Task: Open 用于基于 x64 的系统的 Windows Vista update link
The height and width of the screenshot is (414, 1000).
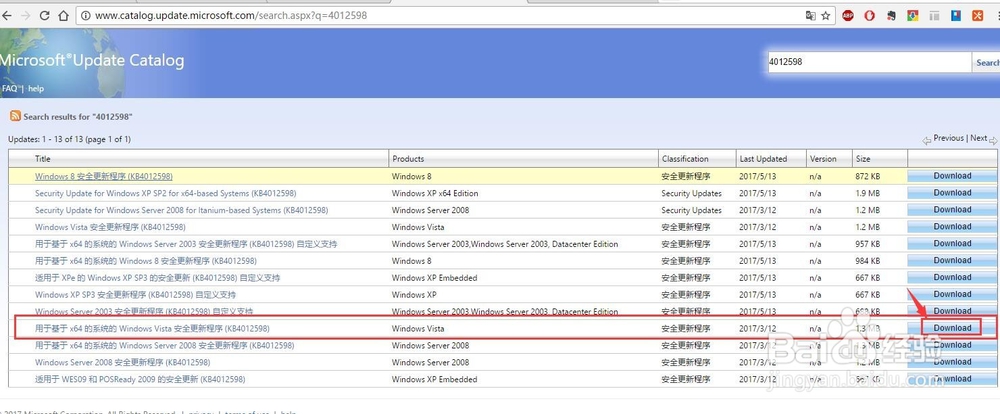Action: point(152,329)
